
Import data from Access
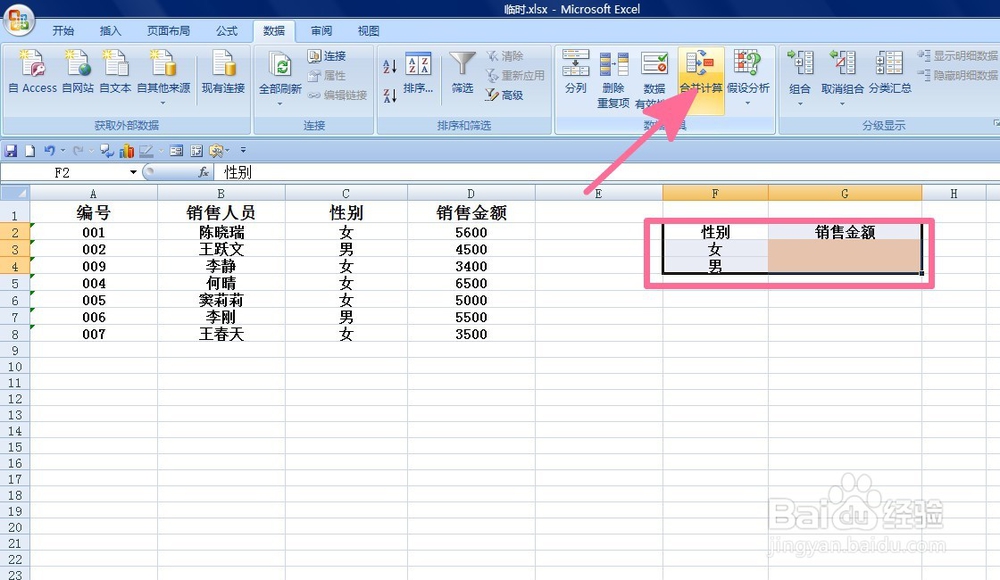tap(33, 71)
